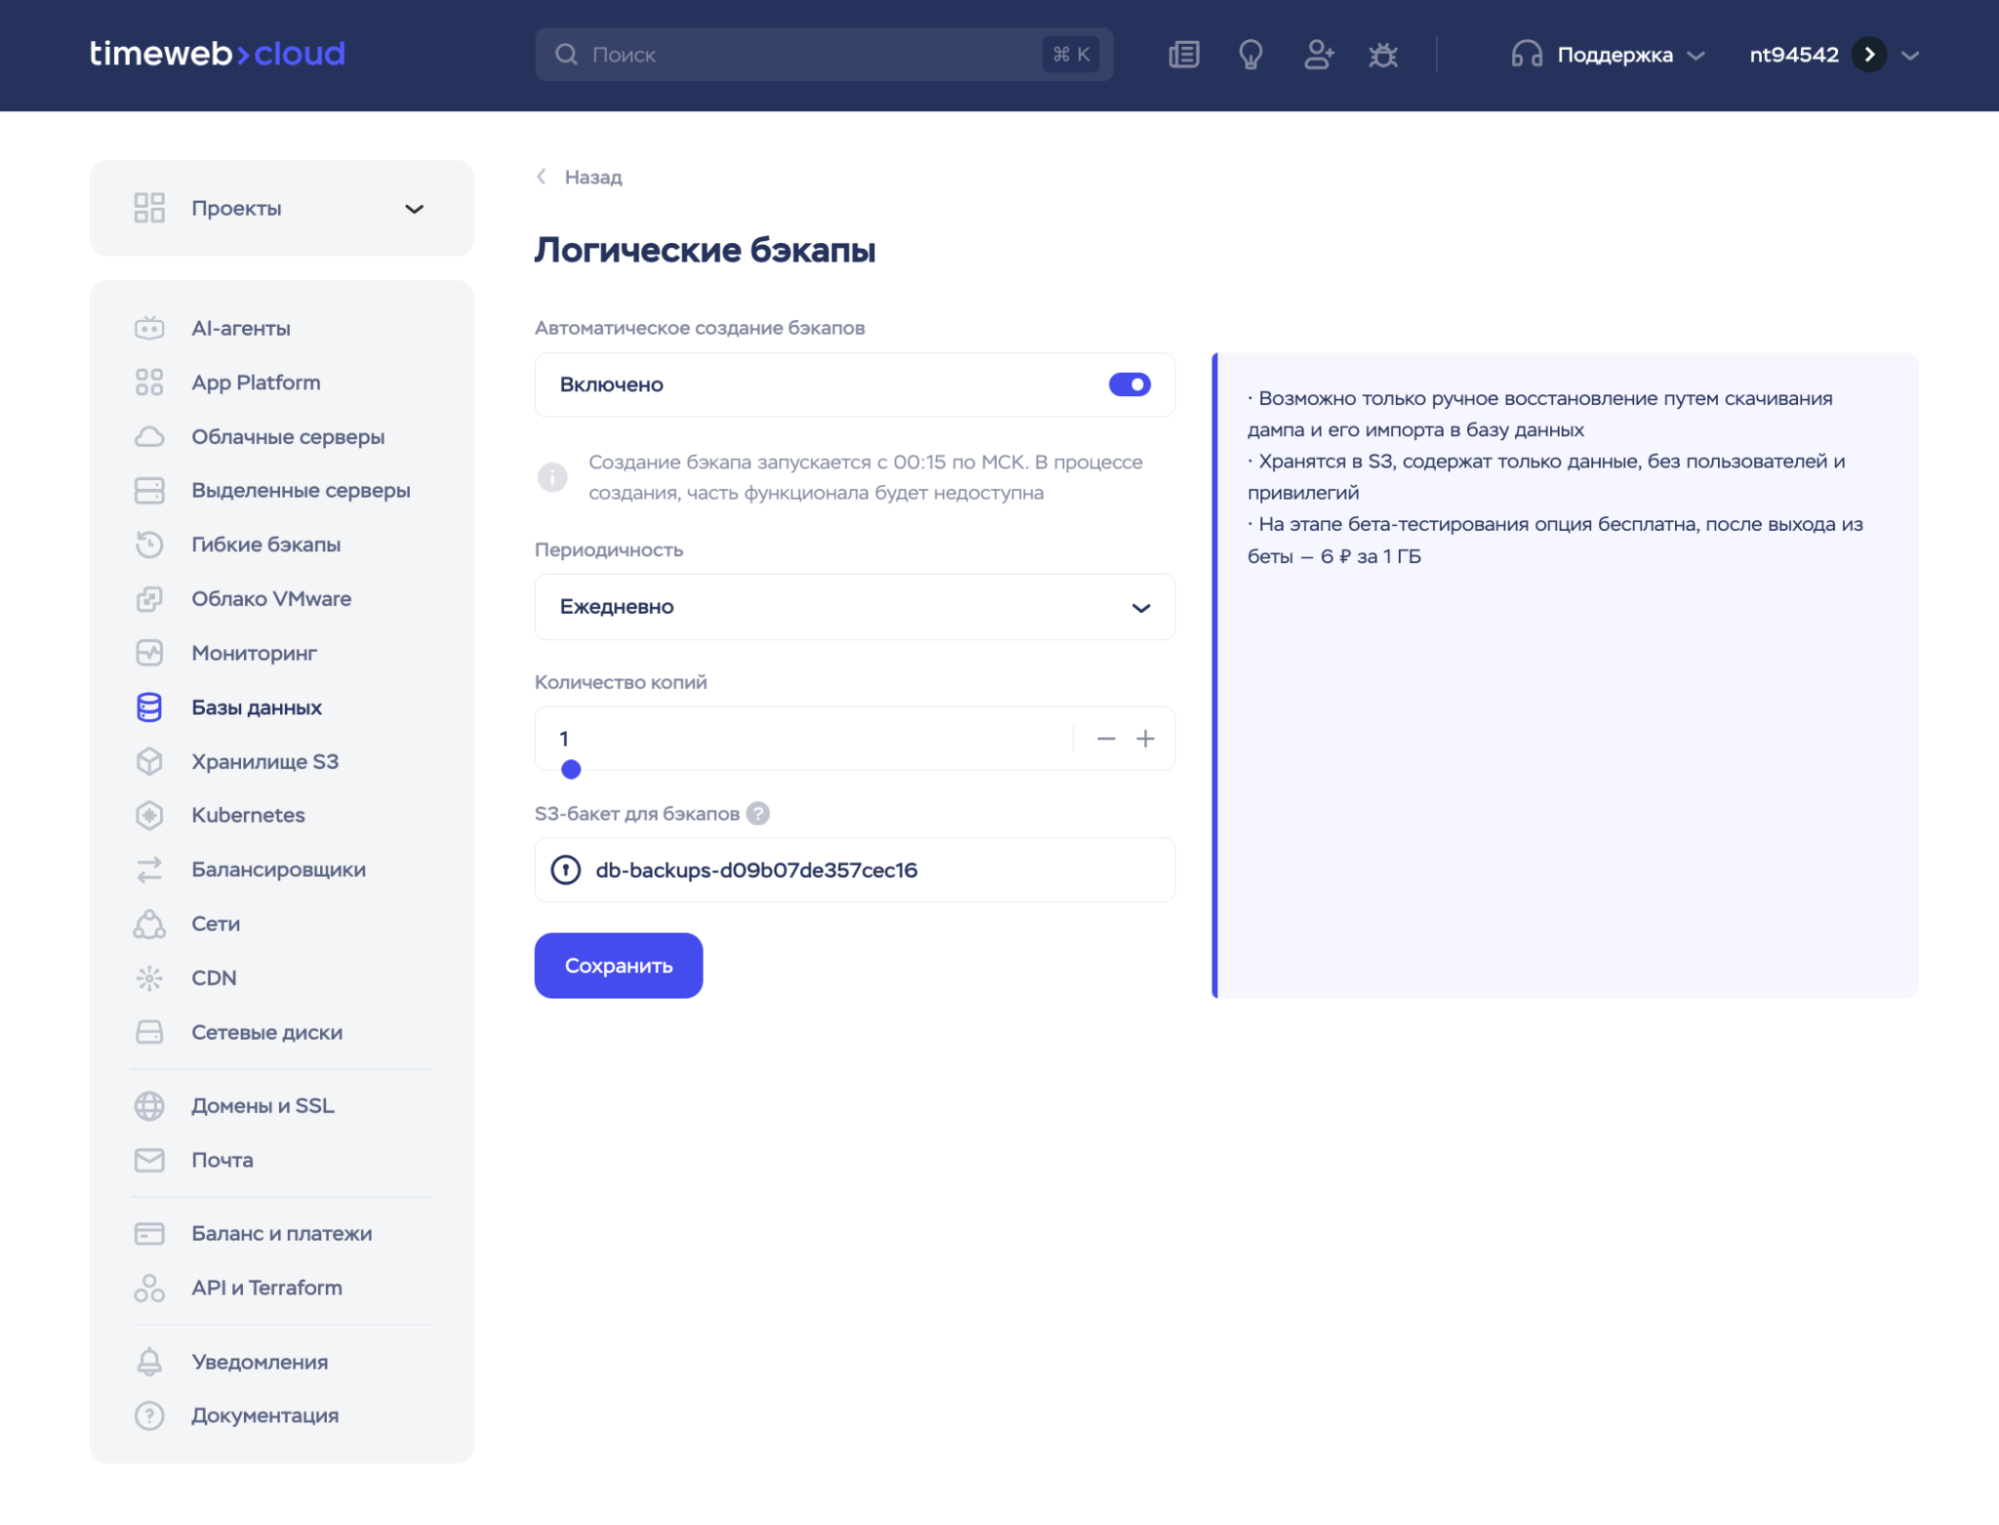Click the info icon near backup schedule note
Viewport: 1999px width, 1525px height.
[x=552, y=477]
